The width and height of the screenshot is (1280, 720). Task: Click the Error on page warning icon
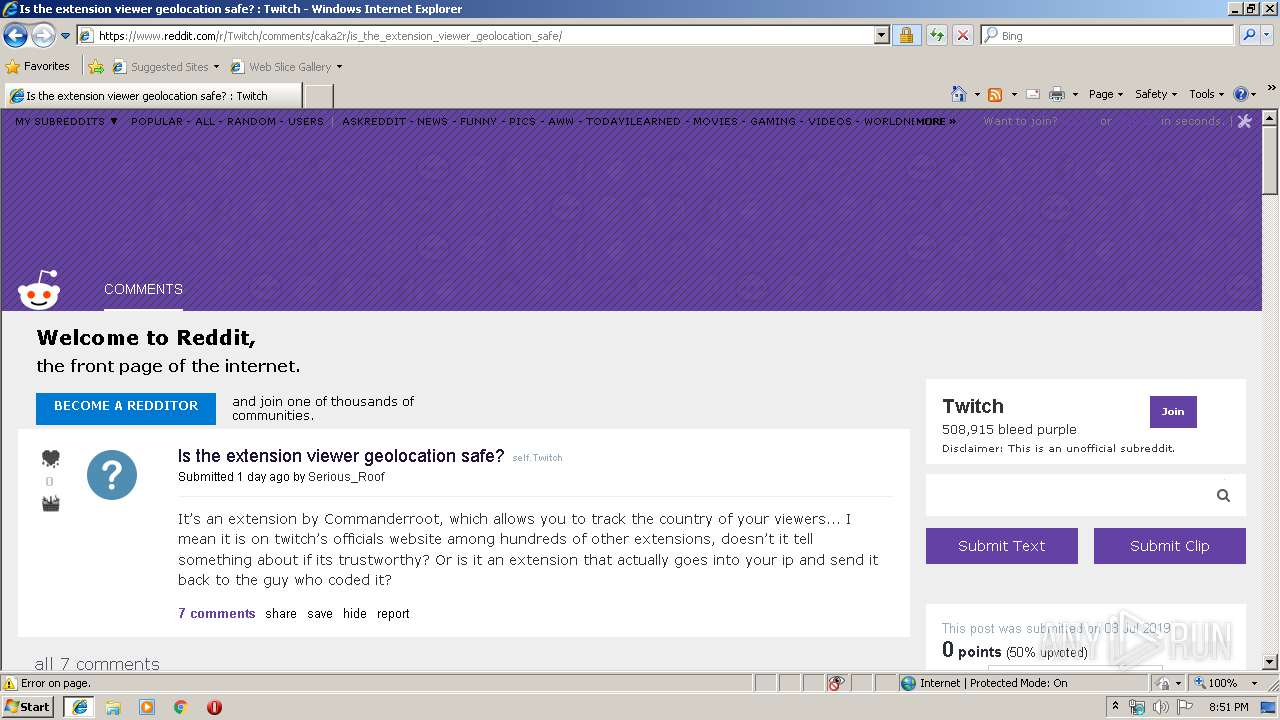coord(10,683)
